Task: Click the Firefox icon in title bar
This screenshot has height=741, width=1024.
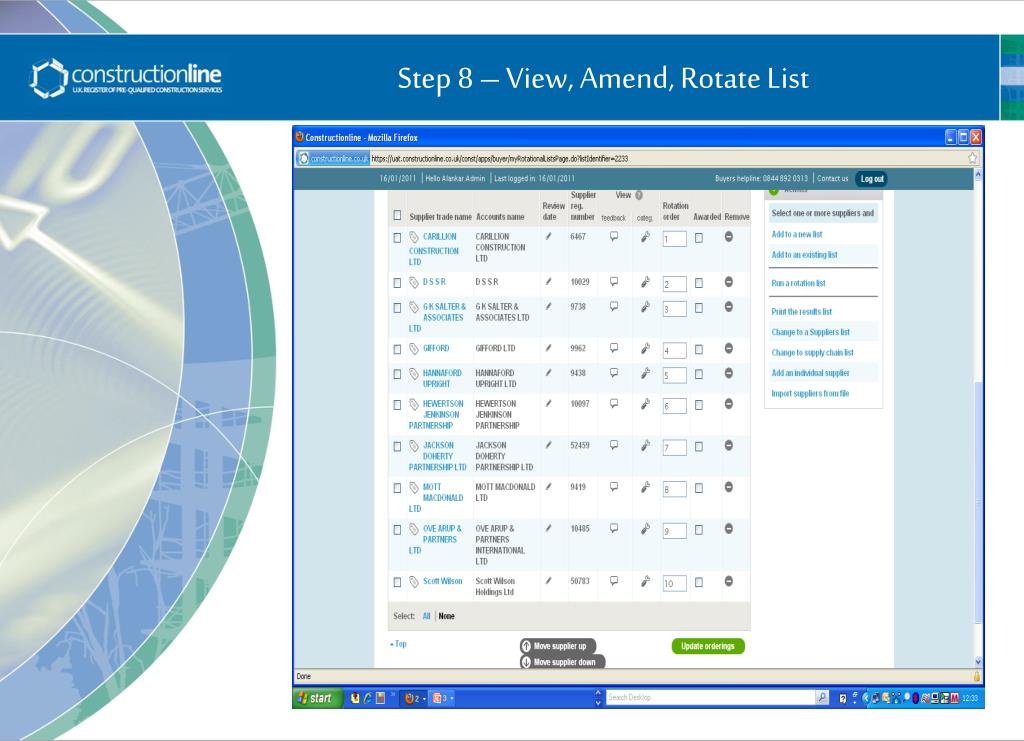Action: click(300, 137)
